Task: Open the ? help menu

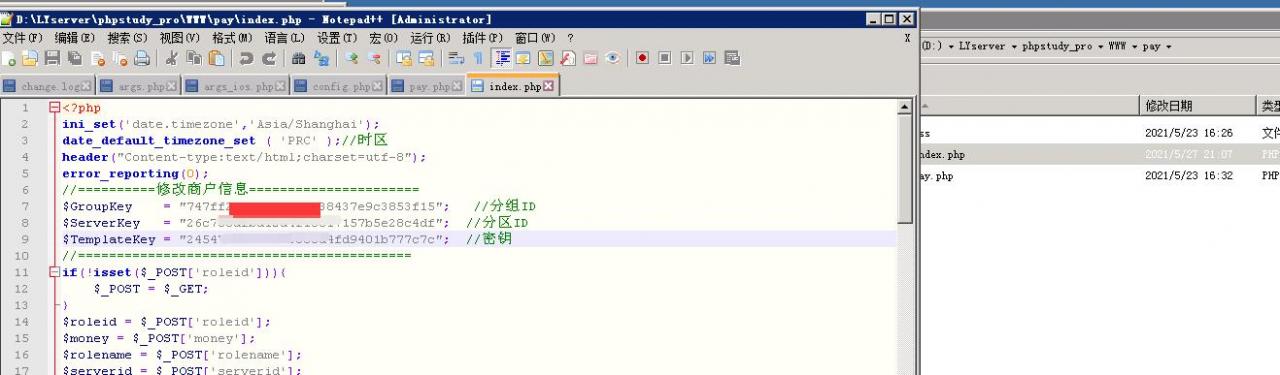Action: click(x=570, y=38)
